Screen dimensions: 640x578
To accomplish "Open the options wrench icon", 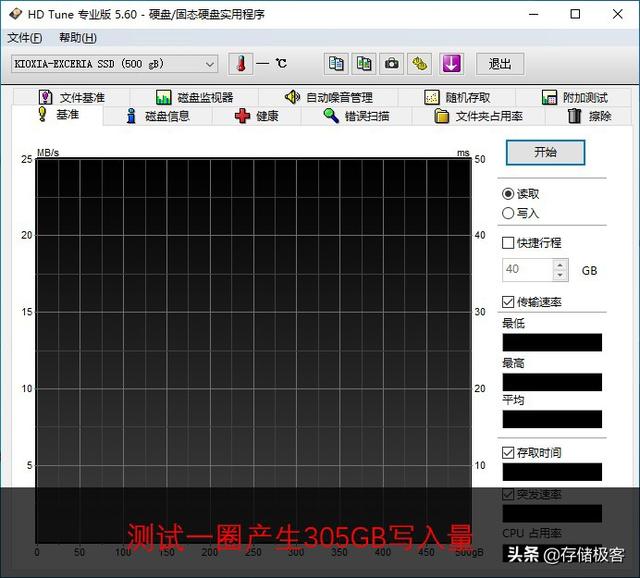I will pos(420,64).
